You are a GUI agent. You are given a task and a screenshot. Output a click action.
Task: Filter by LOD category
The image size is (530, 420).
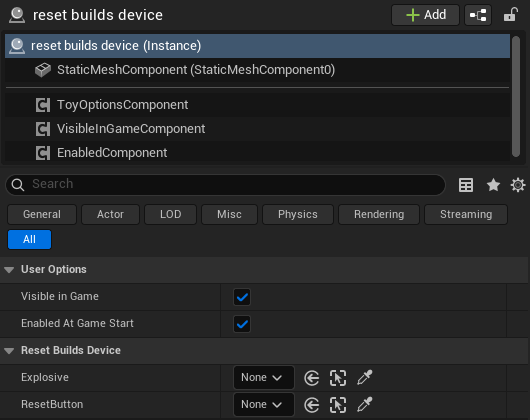coord(170,214)
